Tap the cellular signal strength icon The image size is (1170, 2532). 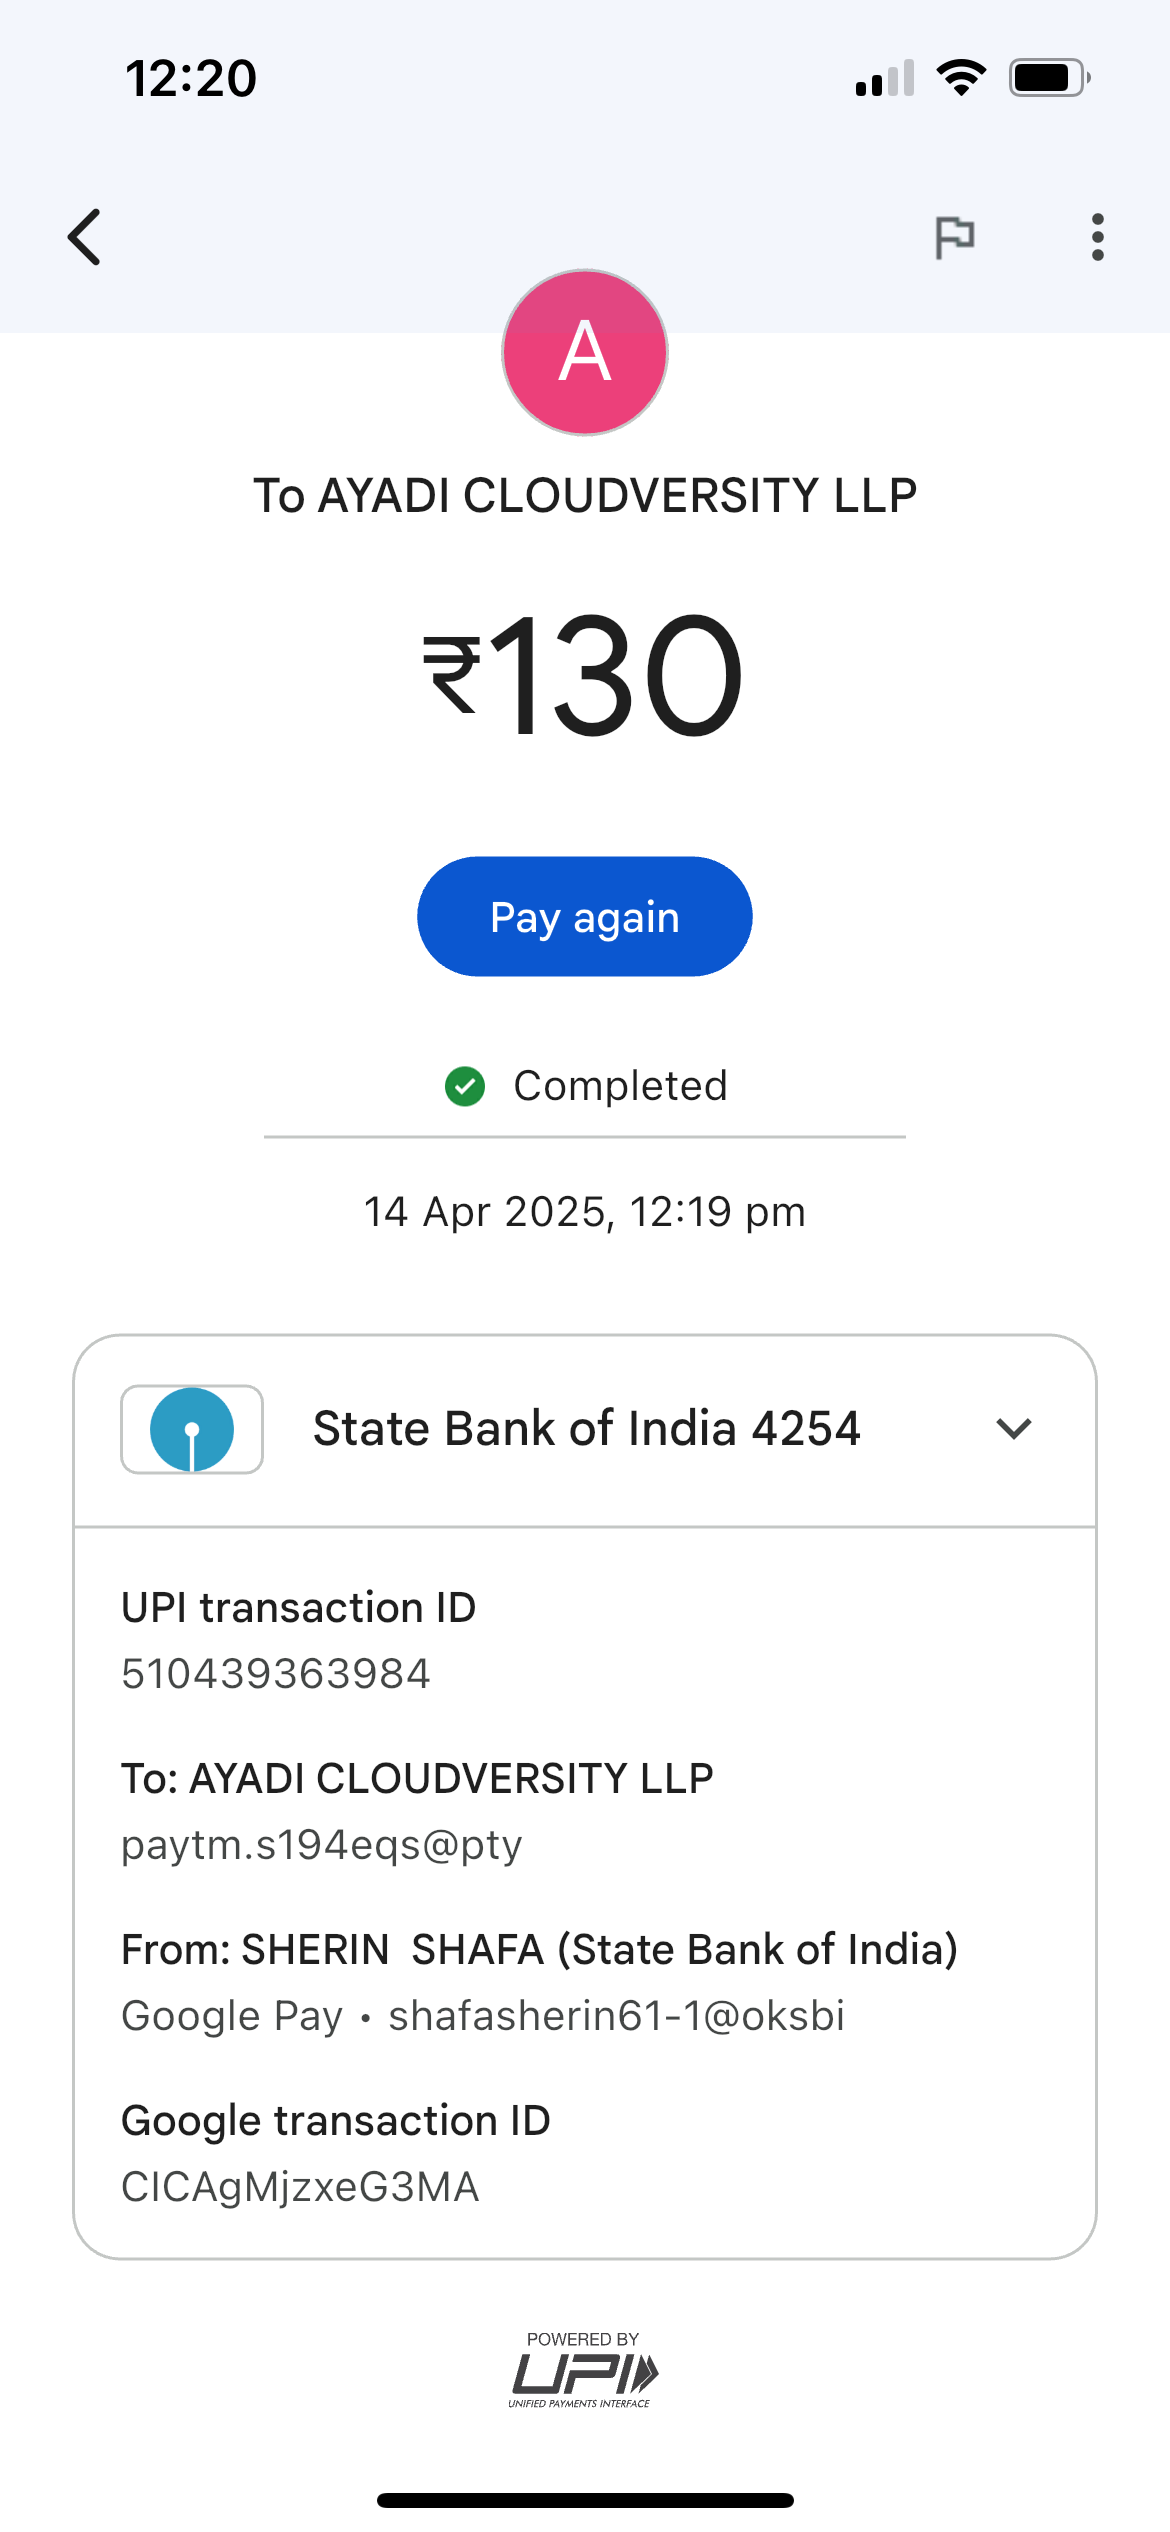[x=885, y=78]
